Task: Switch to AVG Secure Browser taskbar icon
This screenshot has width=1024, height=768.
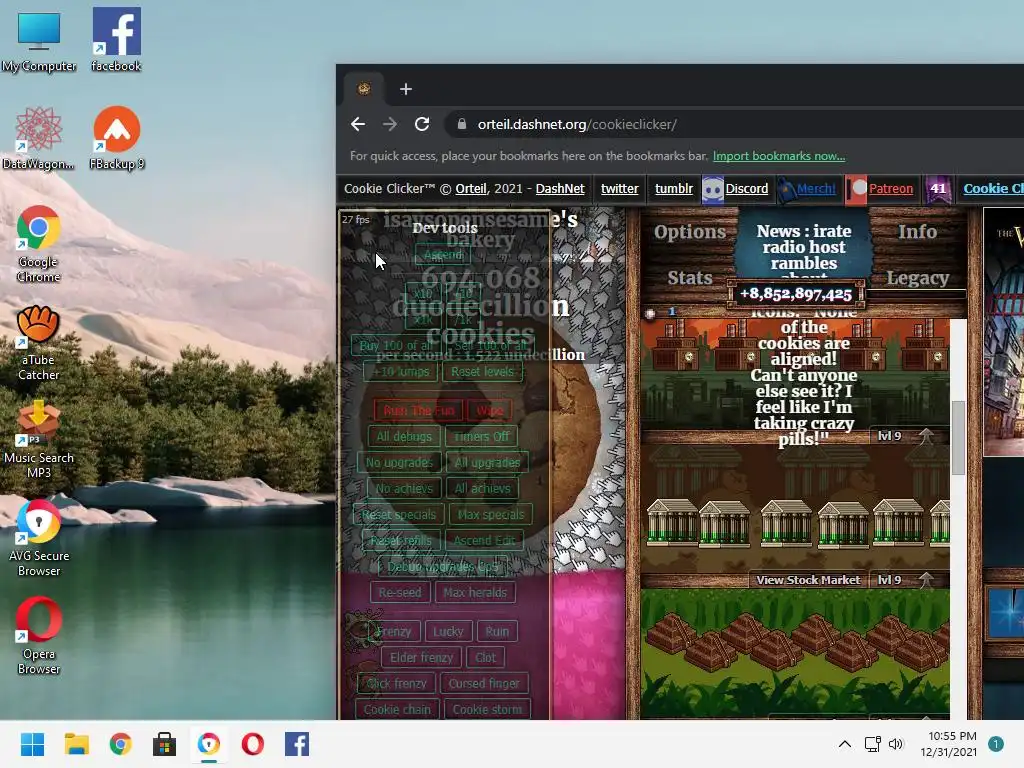Action: click(209, 744)
